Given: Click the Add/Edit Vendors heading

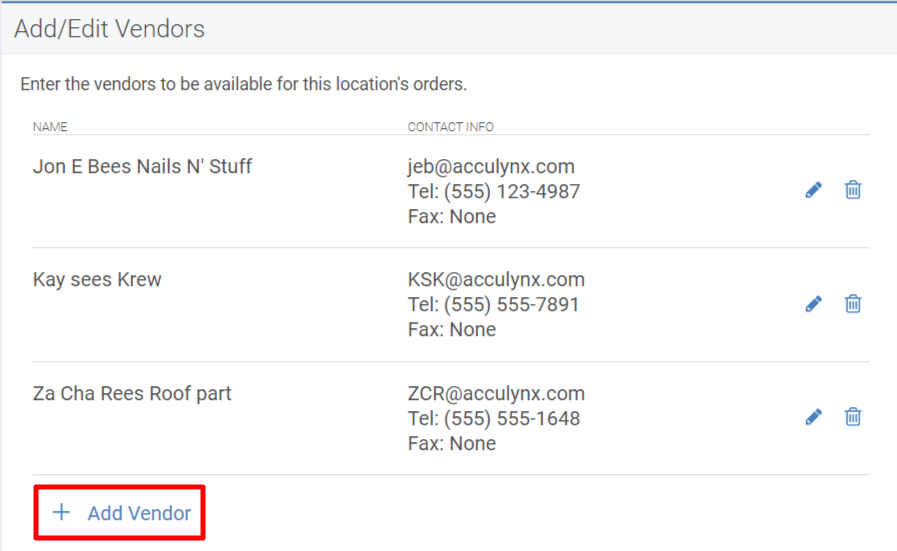Looking at the screenshot, I should (109, 29).
